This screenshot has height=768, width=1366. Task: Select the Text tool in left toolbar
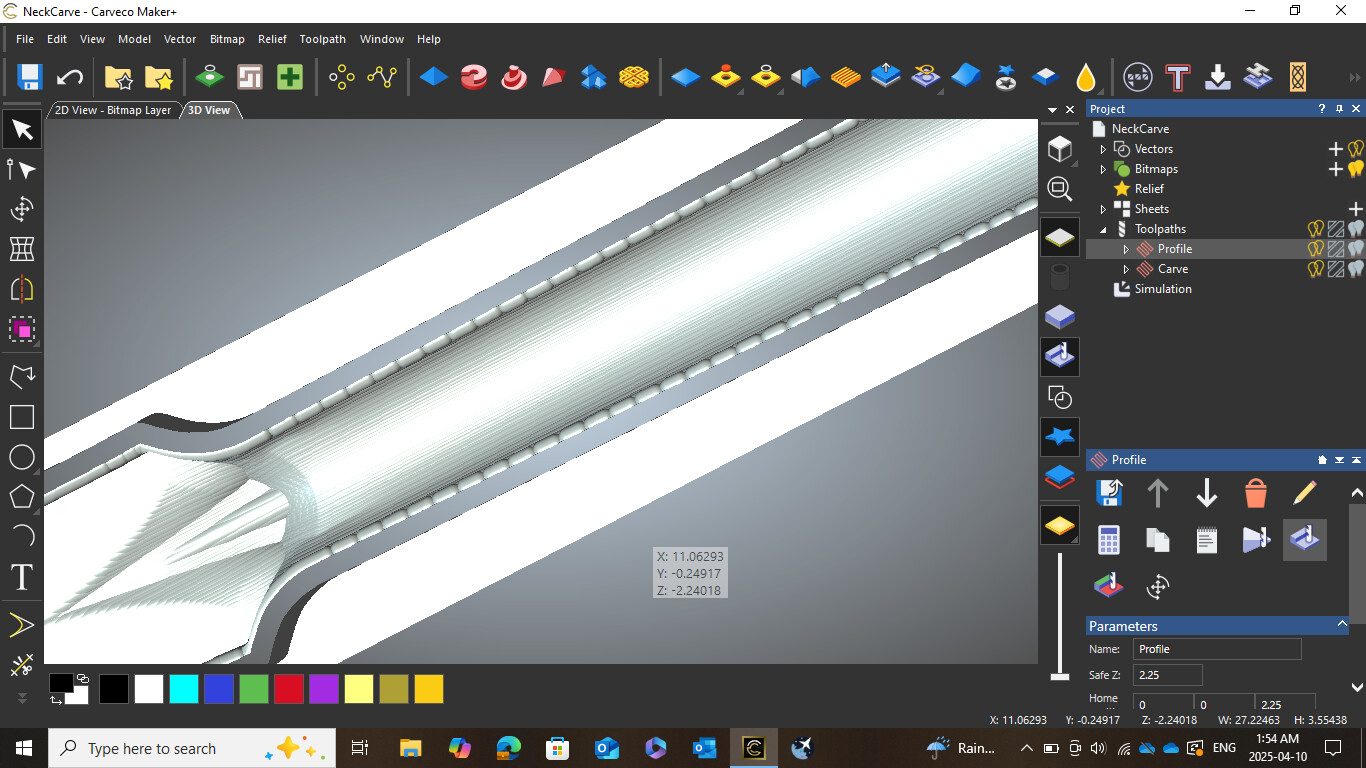(x=22, y=577)
